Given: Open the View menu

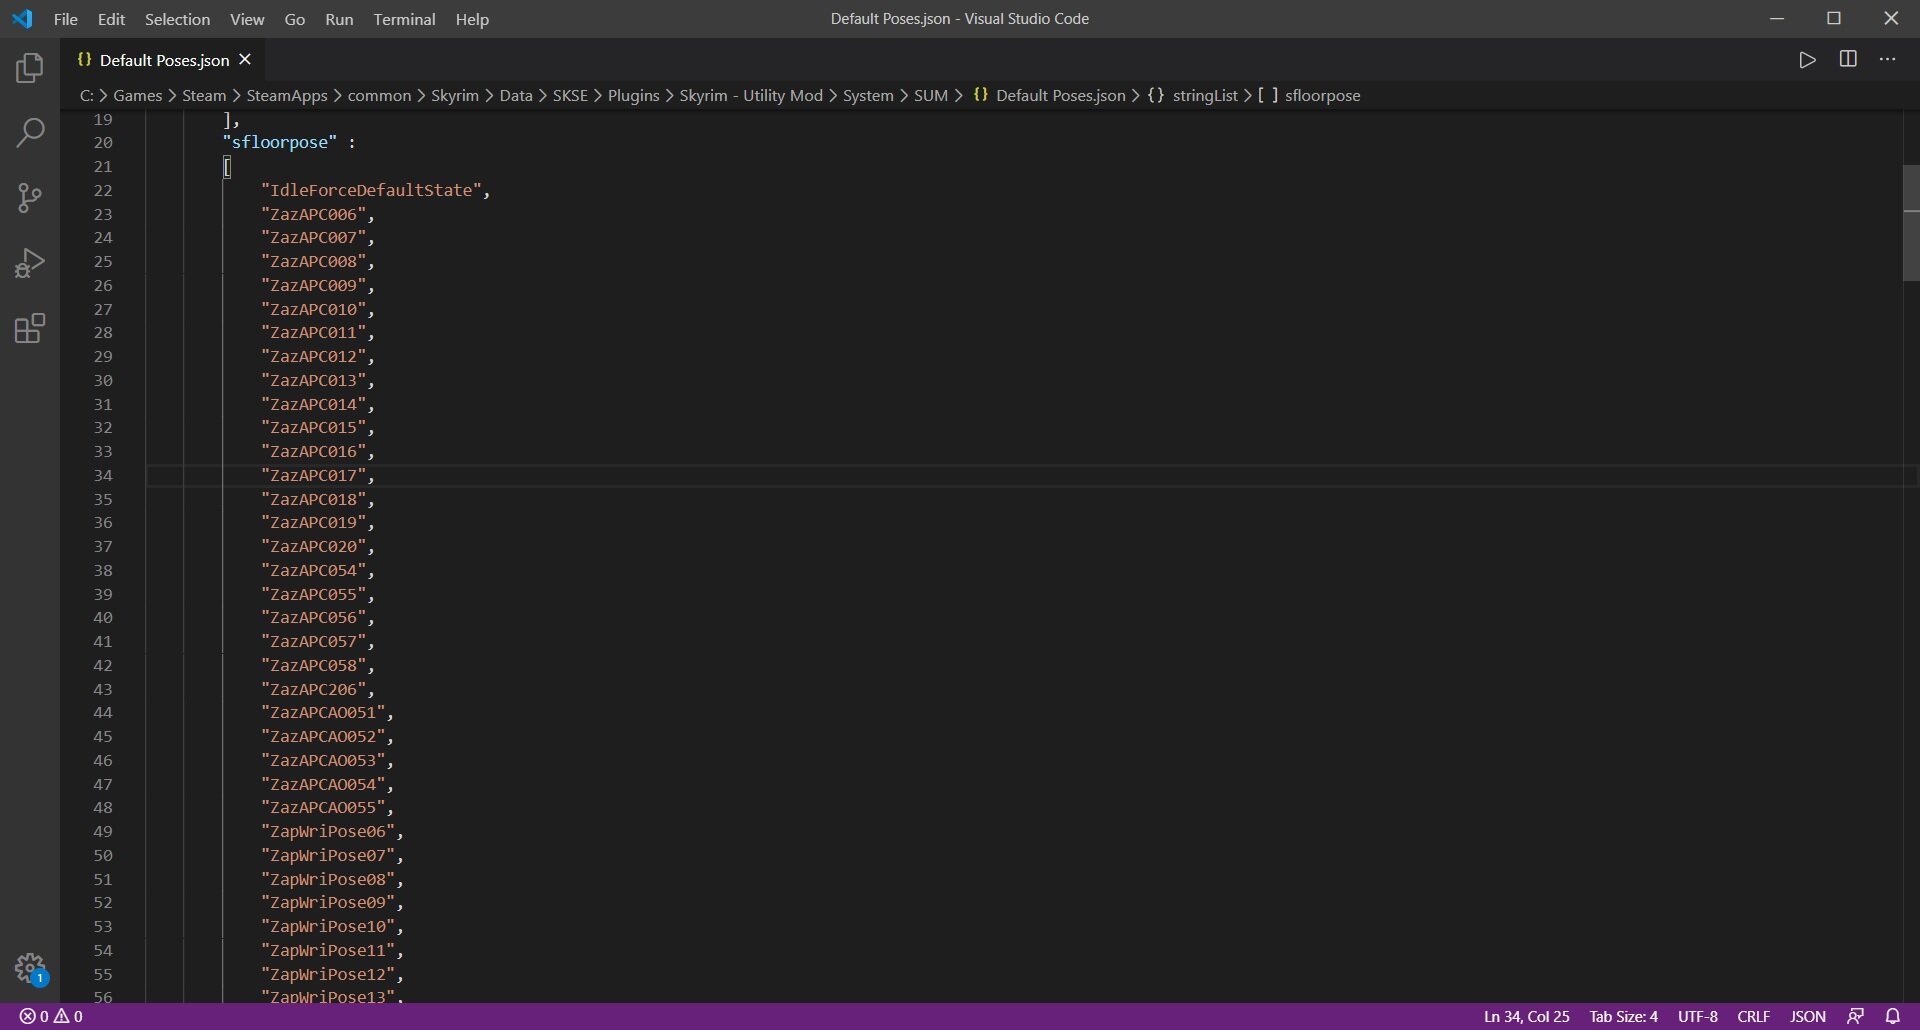Looking at the screenshot, I should tap(247, 19).
